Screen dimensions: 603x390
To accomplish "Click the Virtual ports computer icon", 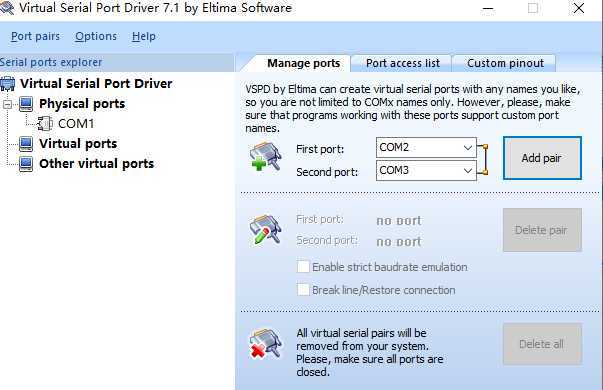I will point(26,144).
